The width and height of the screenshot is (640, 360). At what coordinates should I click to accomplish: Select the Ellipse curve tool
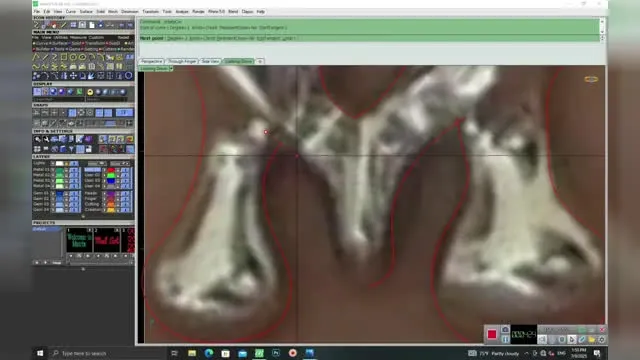[82, 57]
